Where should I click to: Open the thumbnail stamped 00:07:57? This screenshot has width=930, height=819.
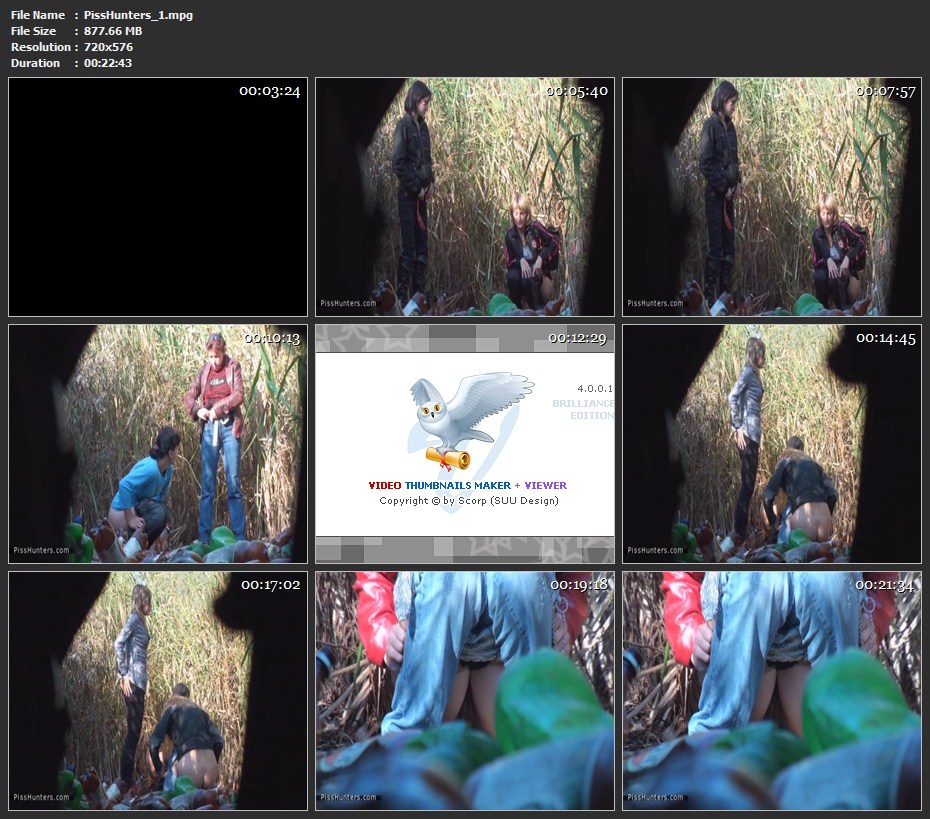[x=771, y=197]
